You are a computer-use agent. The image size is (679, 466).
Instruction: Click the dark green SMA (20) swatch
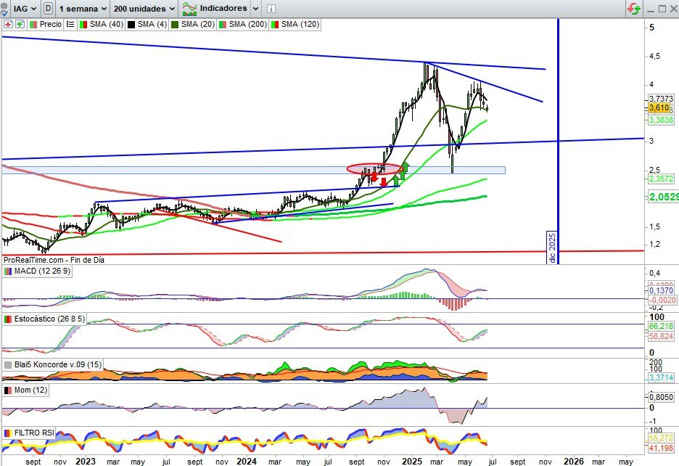175,25
